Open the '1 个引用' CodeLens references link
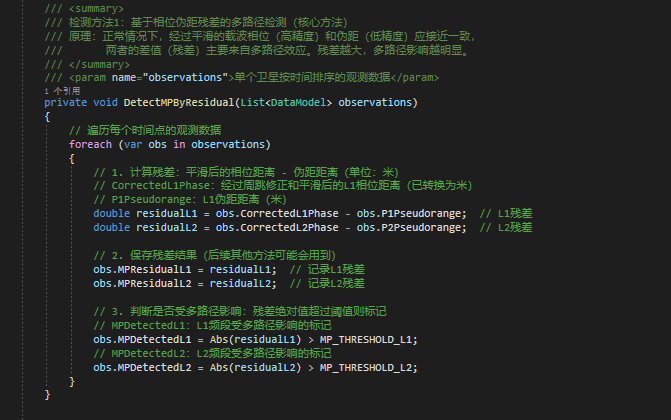 tap(62, 91)
